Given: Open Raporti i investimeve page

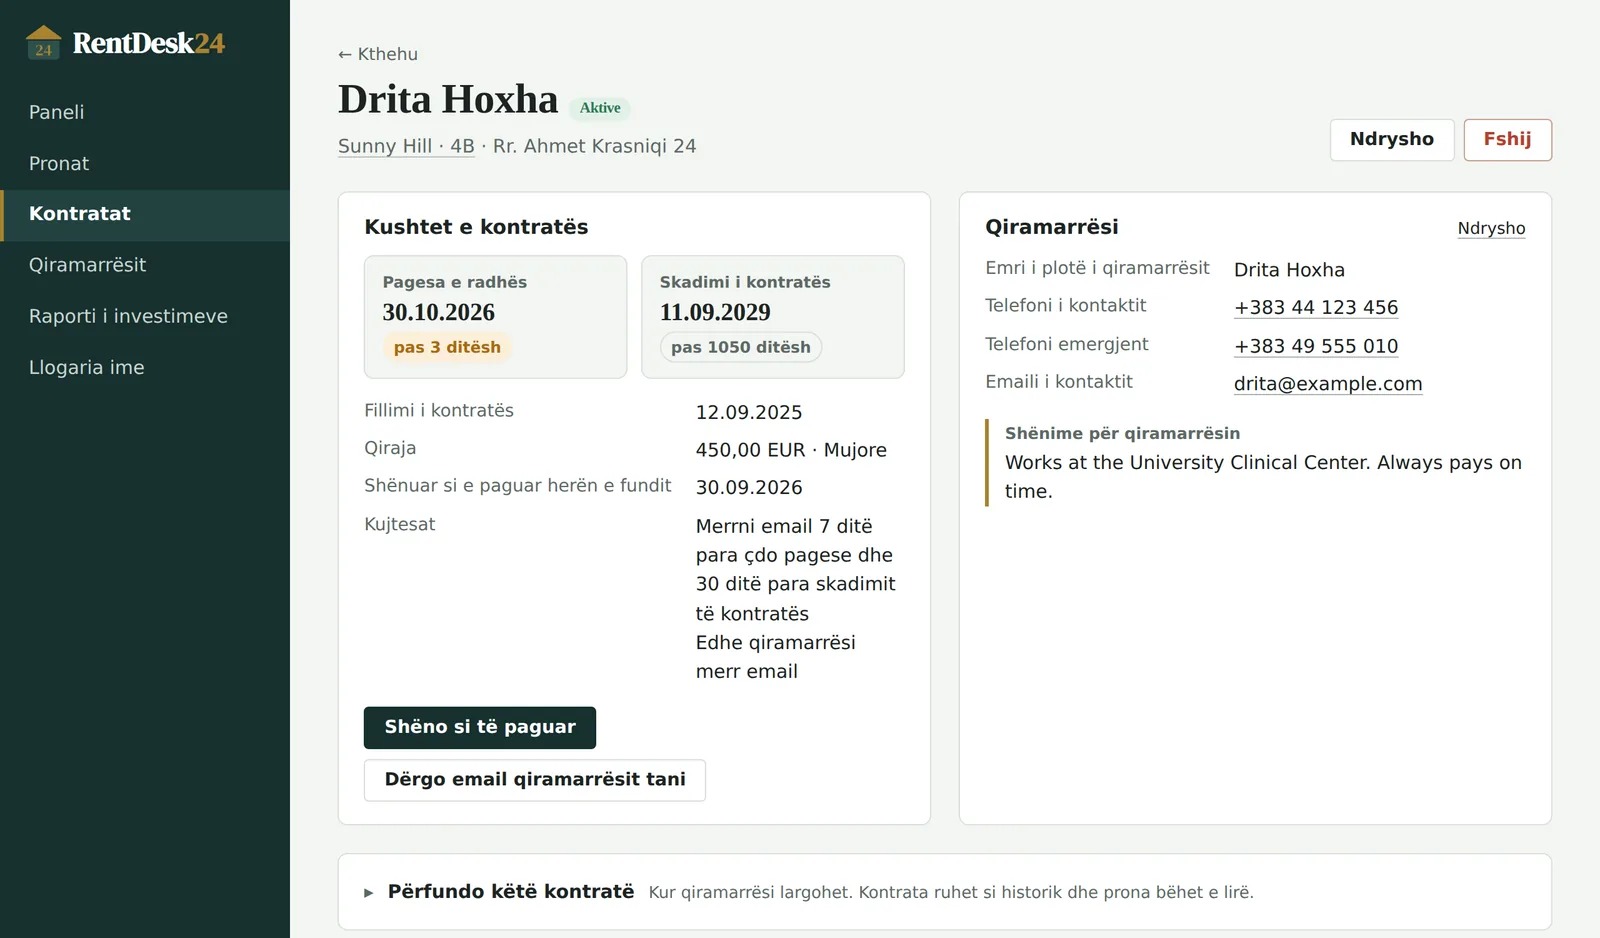Looking at the screenshot, I should [145, 316].
